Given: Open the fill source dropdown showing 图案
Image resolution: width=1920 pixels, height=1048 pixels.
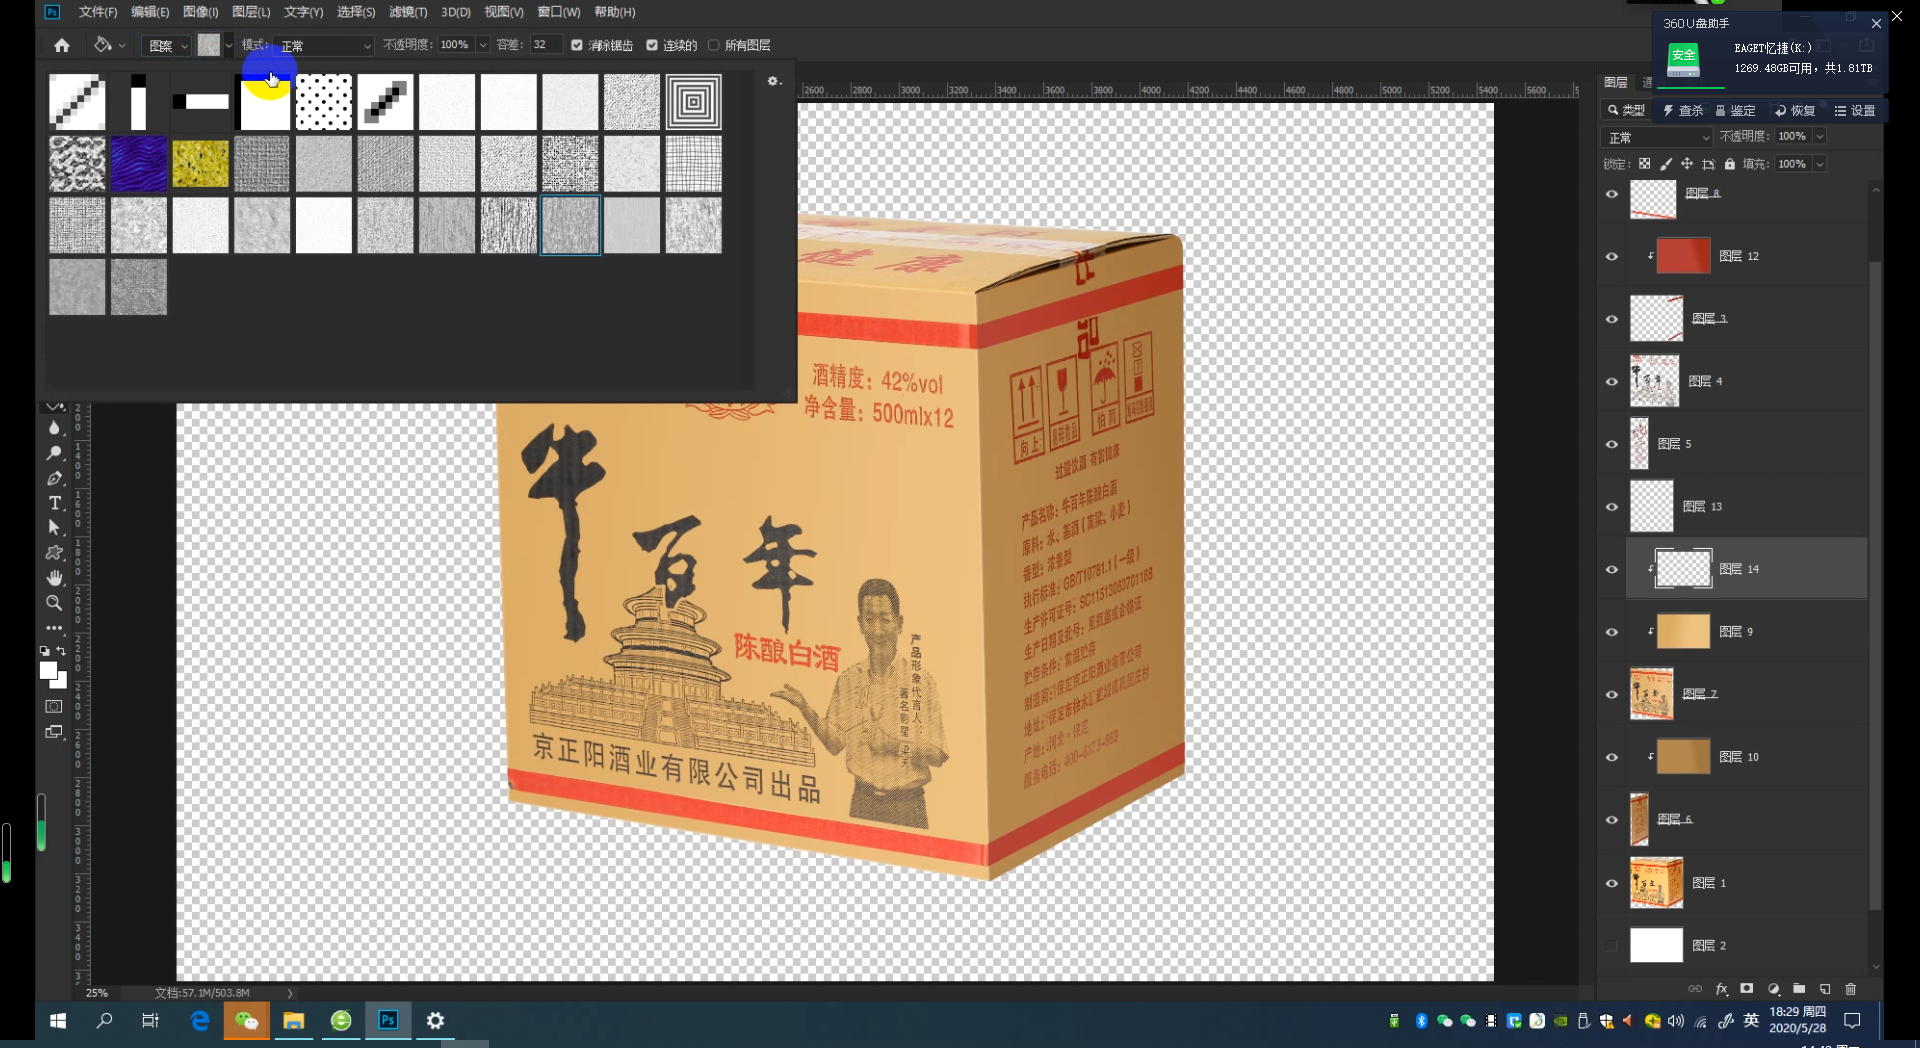Looking at the screenshot, I should click(x=167, y=45).
